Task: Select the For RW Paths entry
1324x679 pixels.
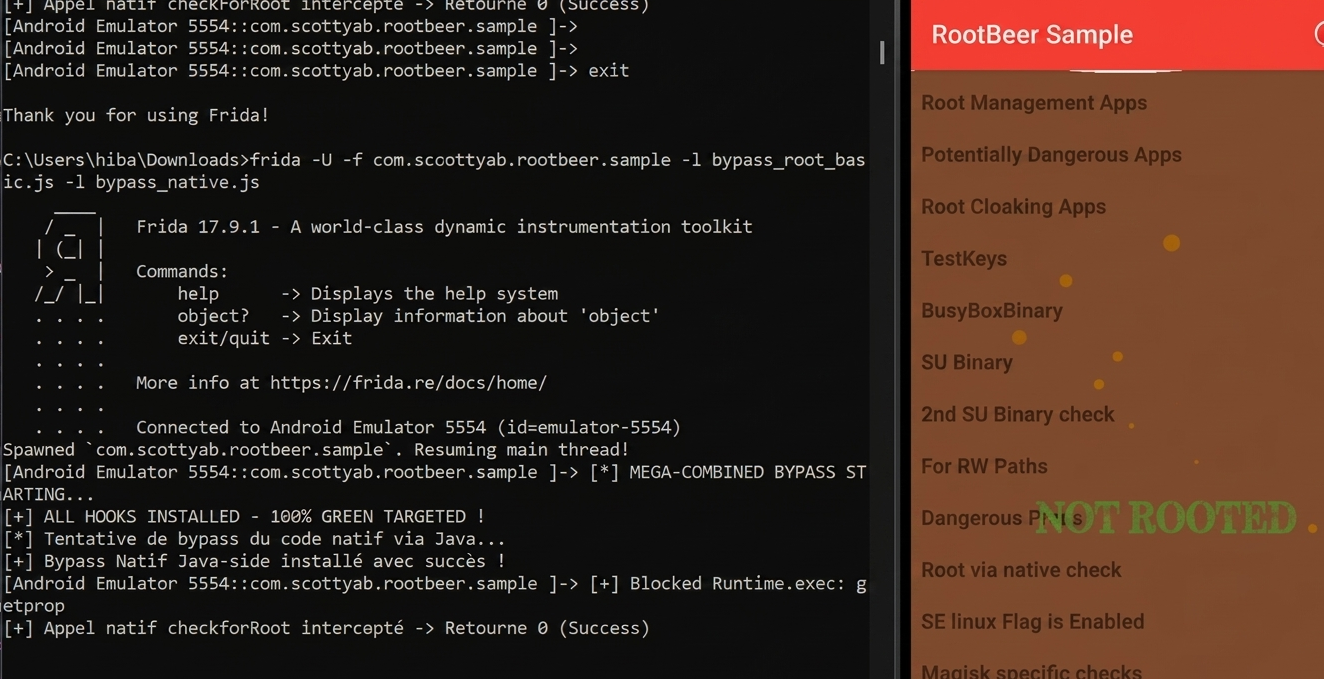Action: coord(1117,467)
